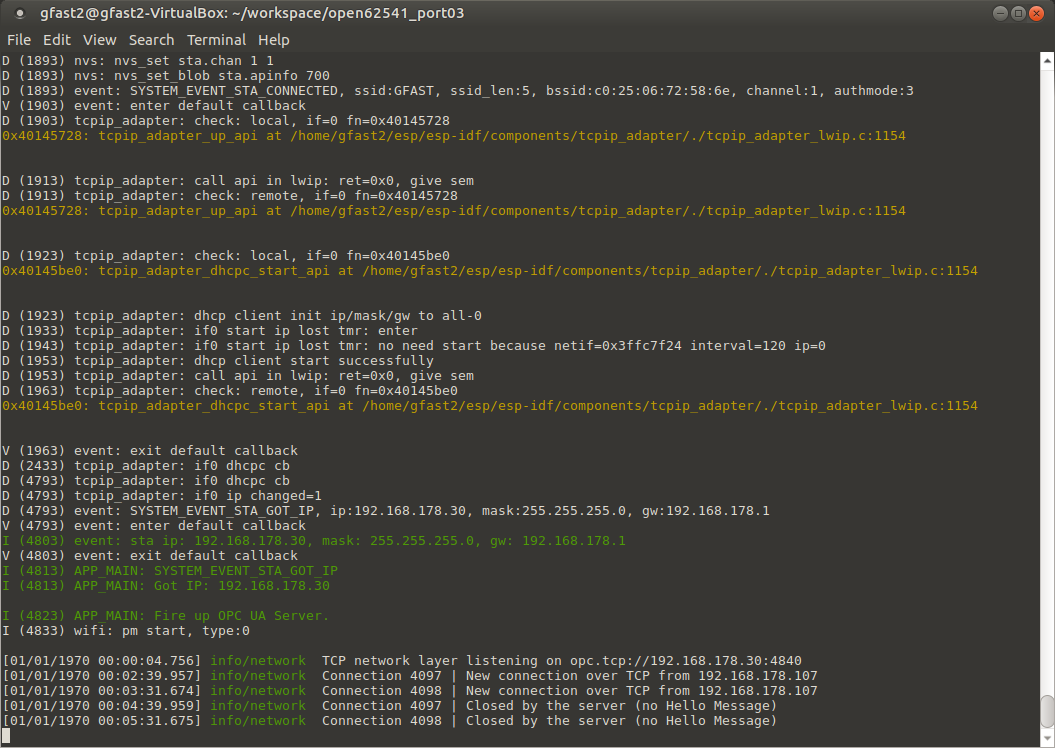The height and width of the screenshot is (748, 1055).
Task: Maximize the terminal window
Action: [1017, 13]
